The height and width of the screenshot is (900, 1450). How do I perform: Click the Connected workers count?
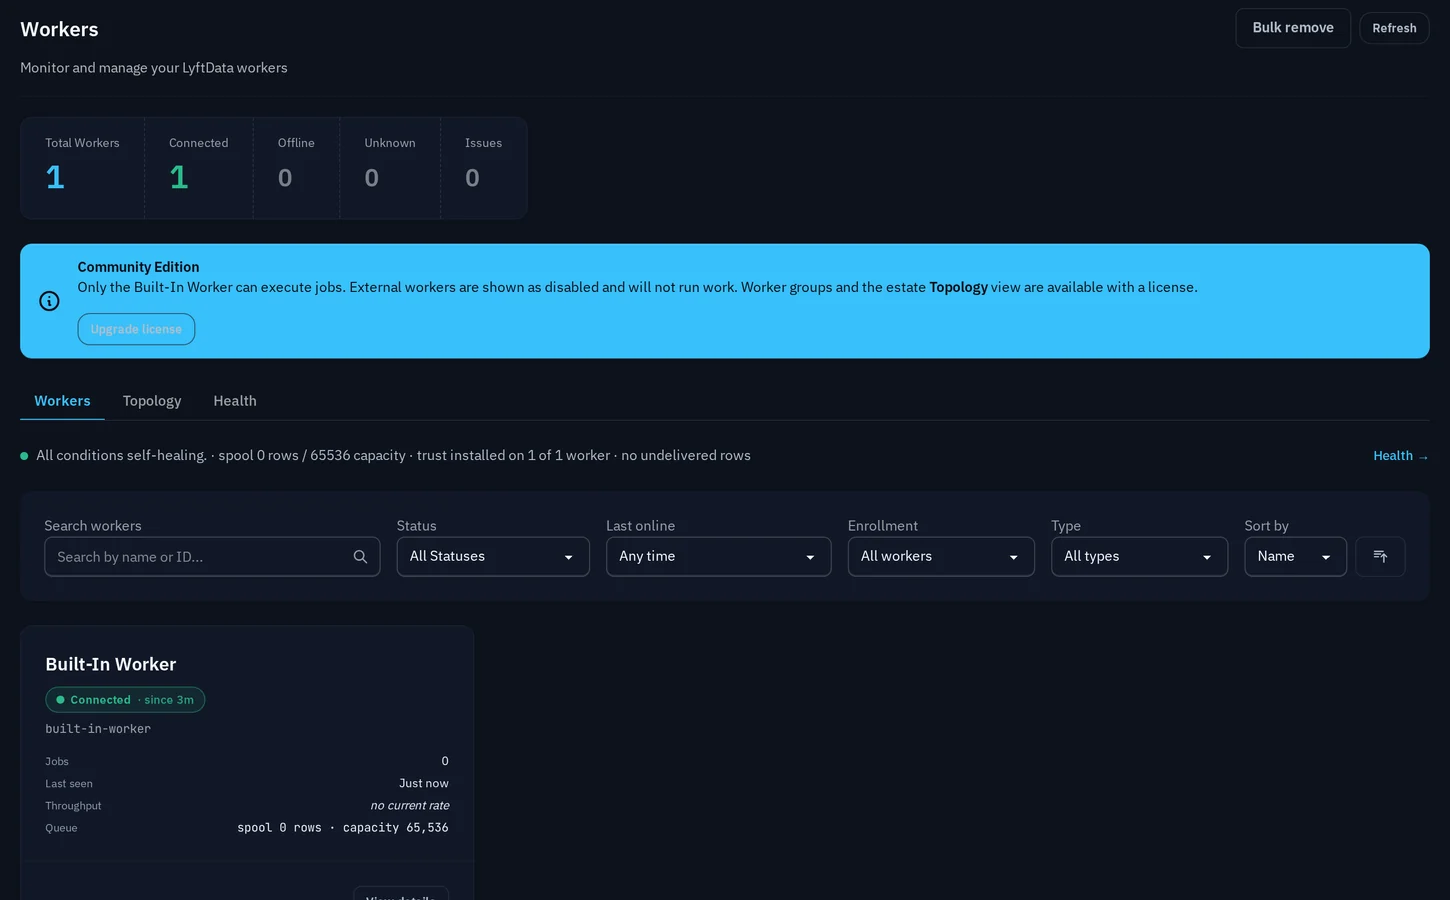[x=179, y=178]
